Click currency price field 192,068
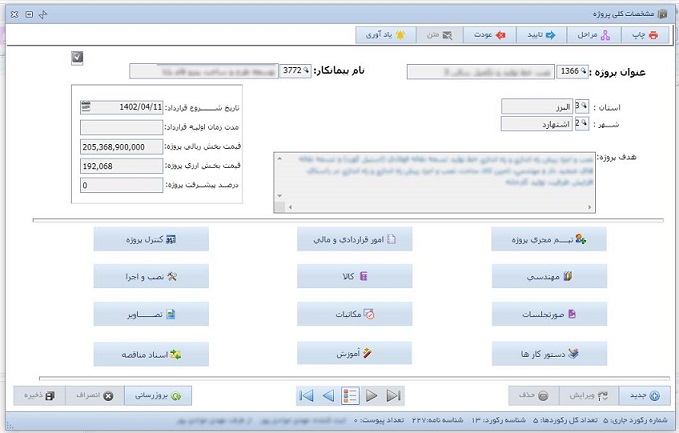679x433 pixels. 122,166
